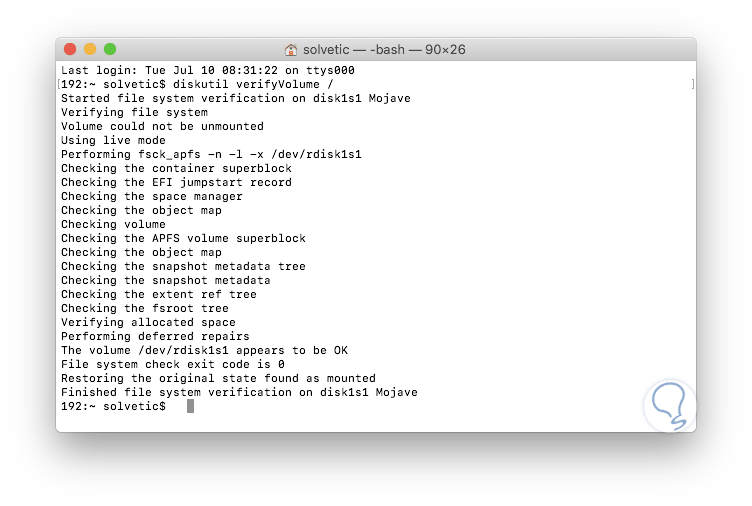The width and height of the screenshot is (752, 506).
Task: Click 'Volume could not be unmounted' line
Action: (x=162, y=127)
